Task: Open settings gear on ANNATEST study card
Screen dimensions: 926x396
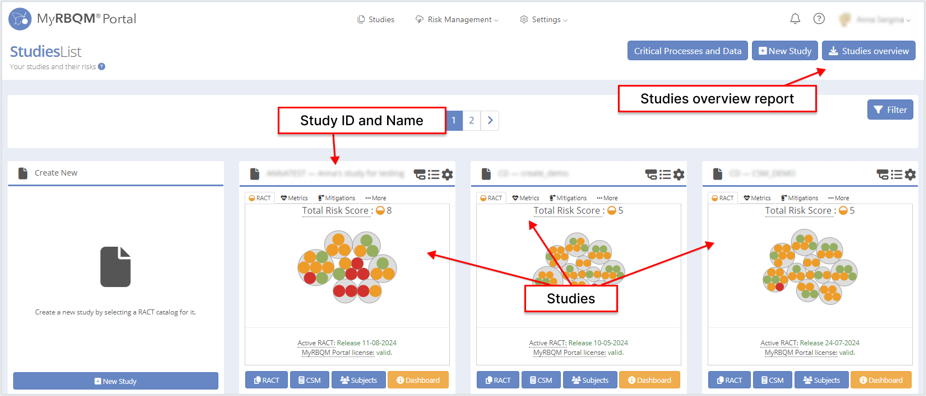Action: pyautogui.click(x=448, y=174)
